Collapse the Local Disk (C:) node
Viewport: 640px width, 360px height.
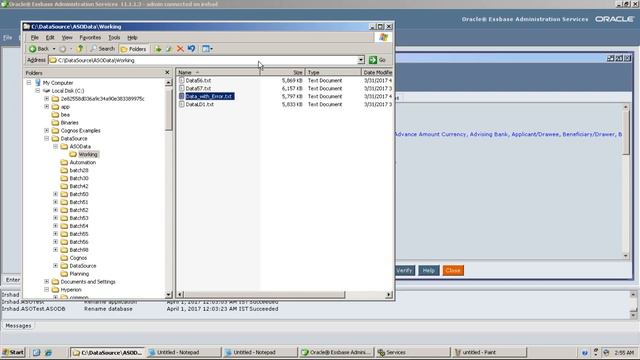(38, 91)
